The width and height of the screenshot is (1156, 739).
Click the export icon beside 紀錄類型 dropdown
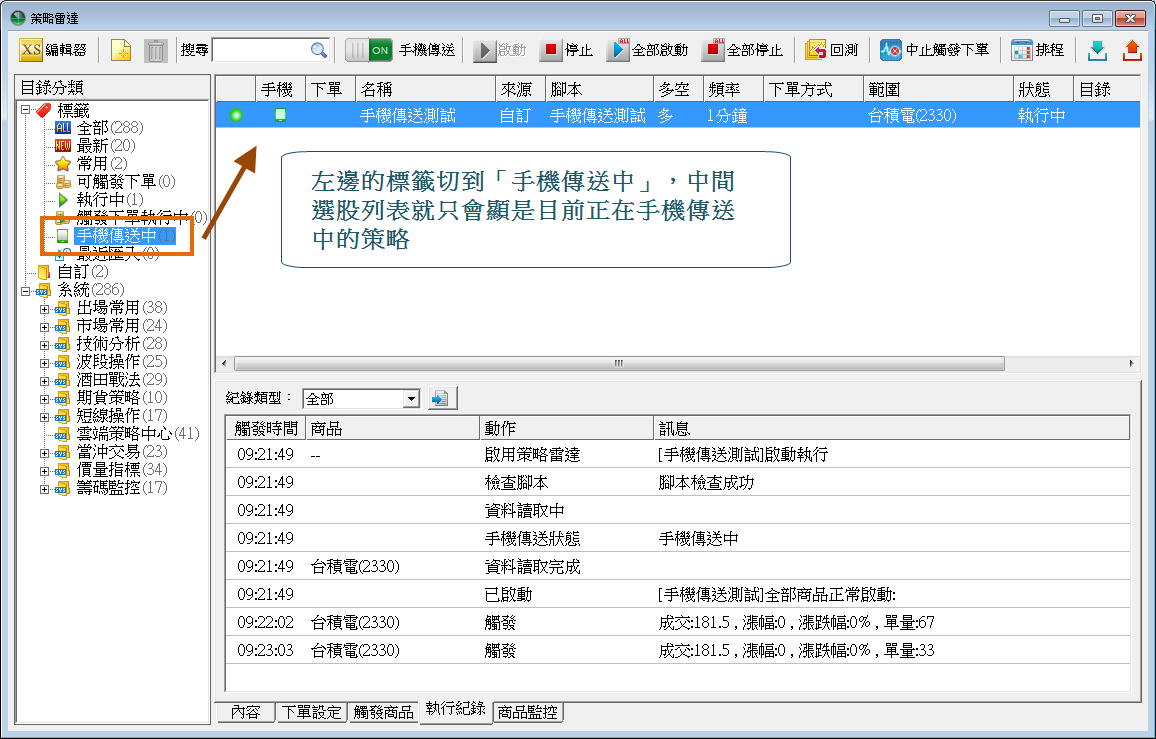click(x=440, y=398)
